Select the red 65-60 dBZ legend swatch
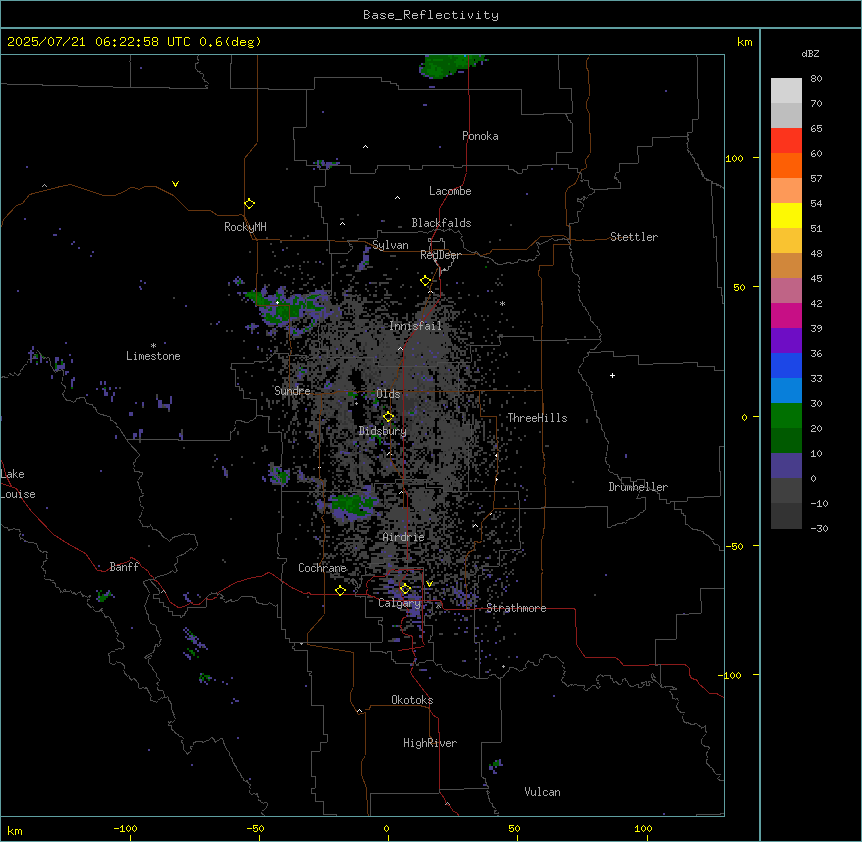862x842 pixels. click(x=786, y=140)
